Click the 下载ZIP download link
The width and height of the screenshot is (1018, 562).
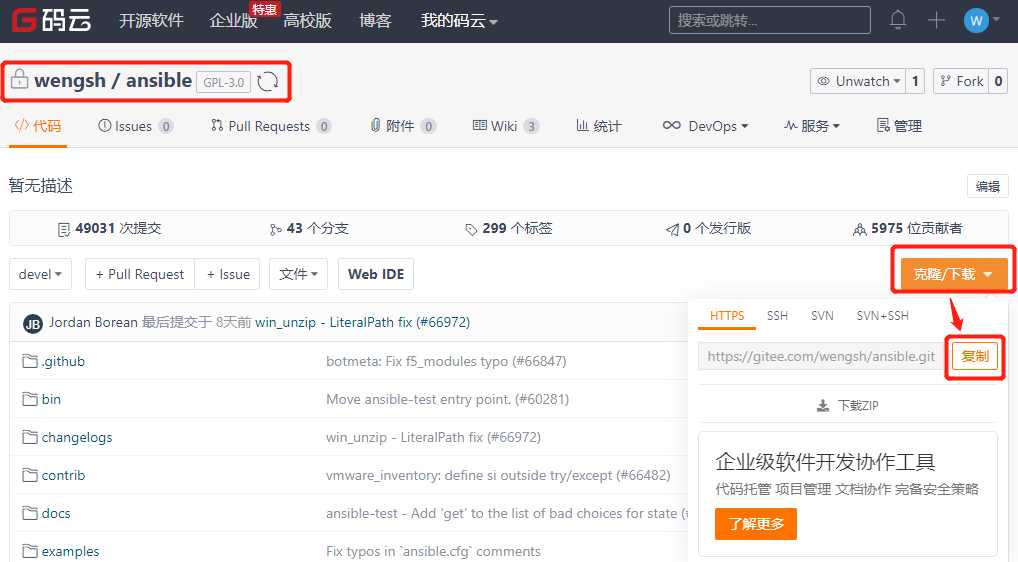847,406
